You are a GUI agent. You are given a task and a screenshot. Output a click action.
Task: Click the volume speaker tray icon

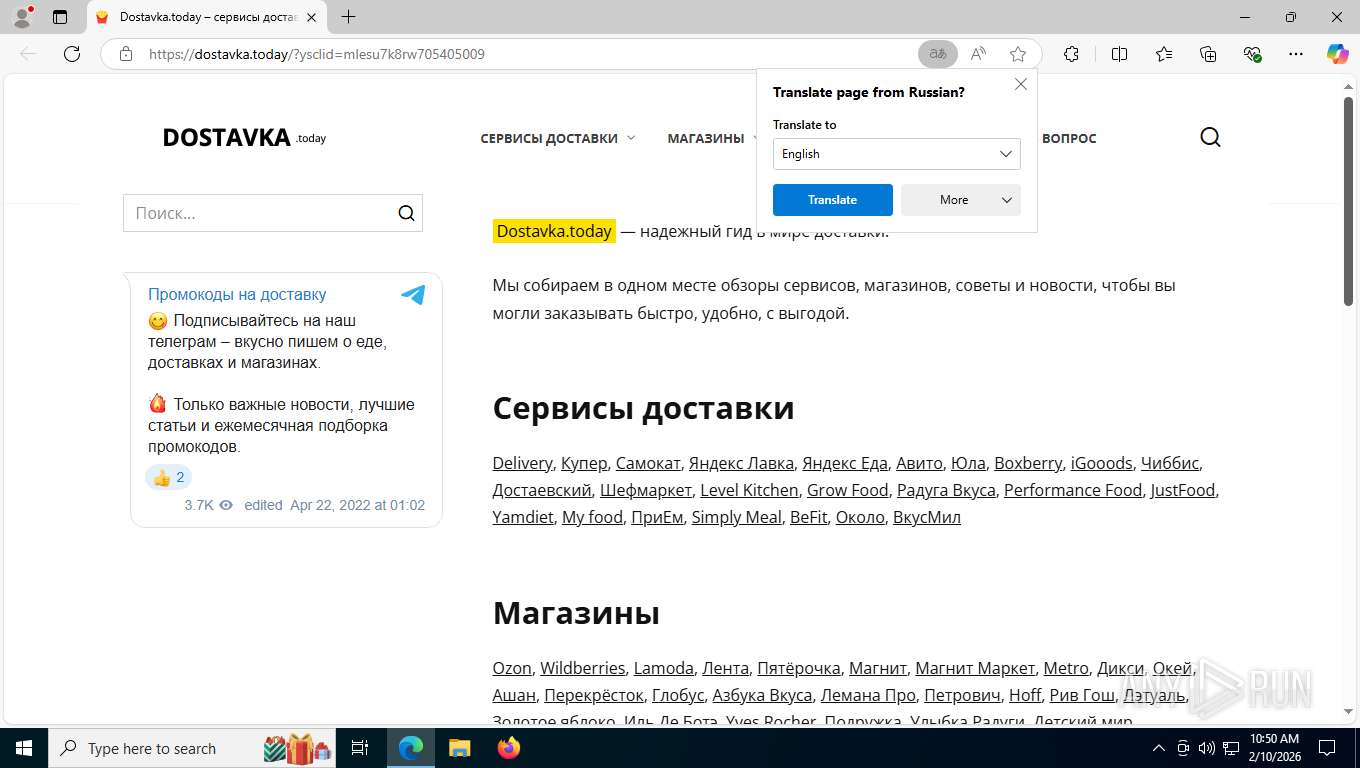click(1207, 748)
